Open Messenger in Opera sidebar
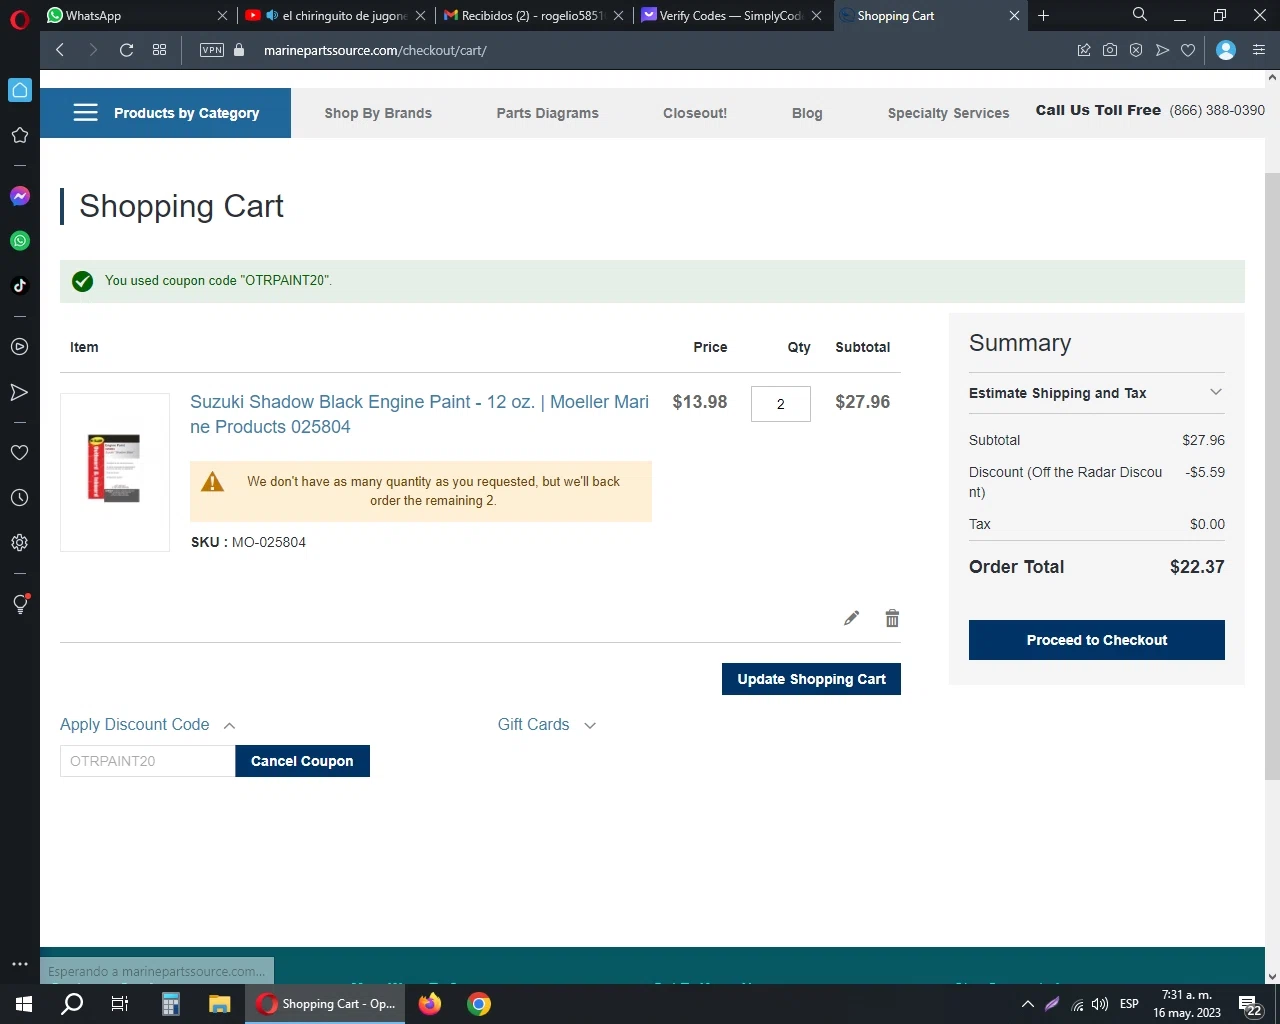The height and width of the screenshot is (1024, 1280). click(20, 196)
